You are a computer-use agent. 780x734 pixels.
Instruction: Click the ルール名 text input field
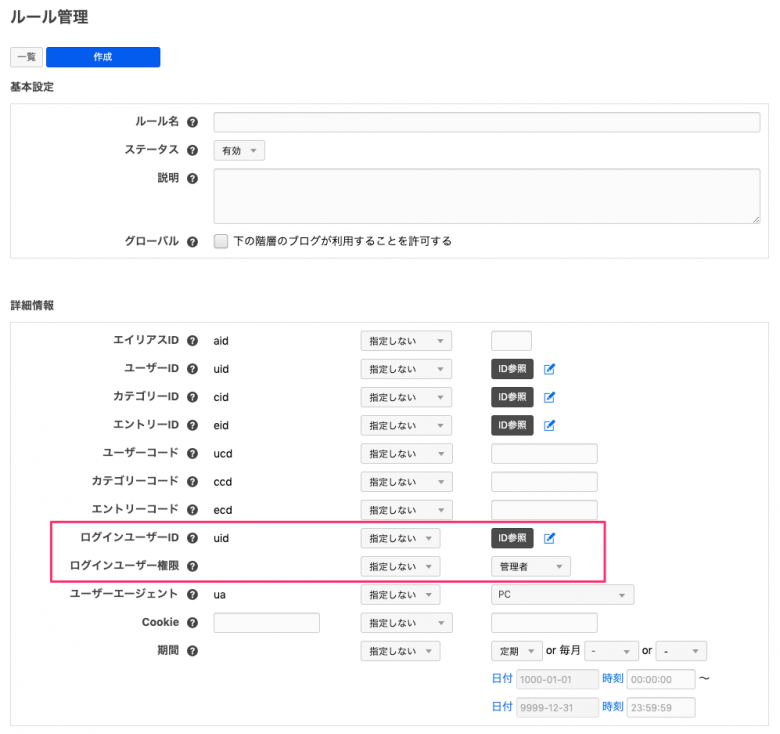pos(486,122)
